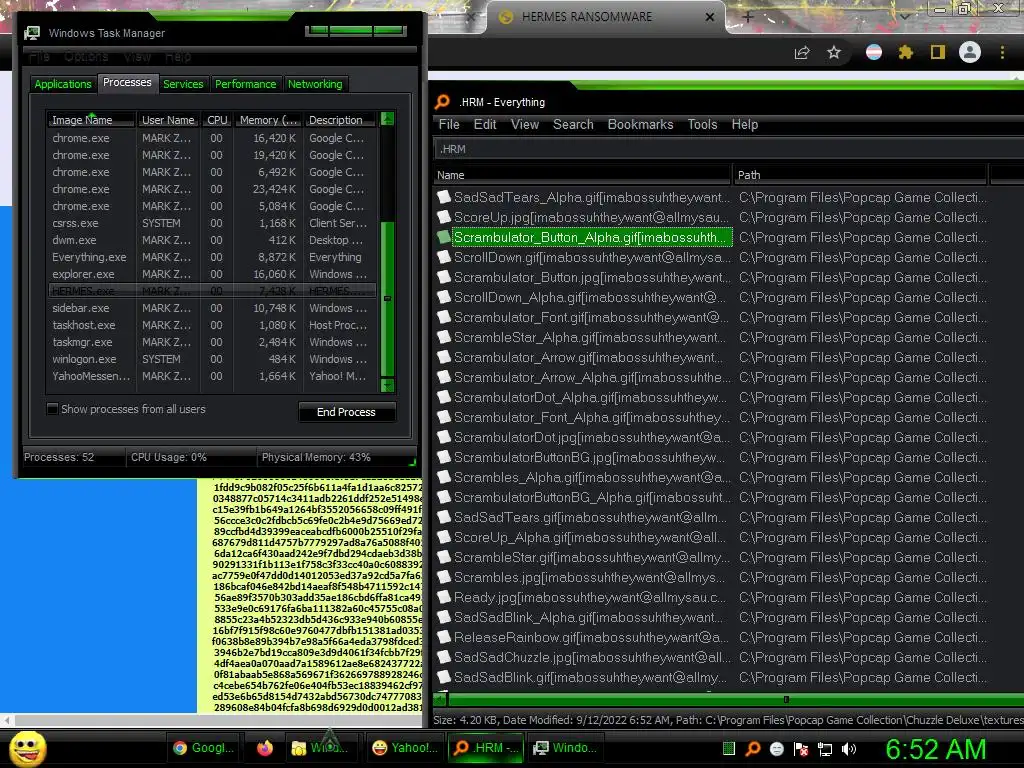This screenshot has width=1024, height=768.
Task: Sort processes by CPU column
Action: pyautogui.click(x=217, y=120)
